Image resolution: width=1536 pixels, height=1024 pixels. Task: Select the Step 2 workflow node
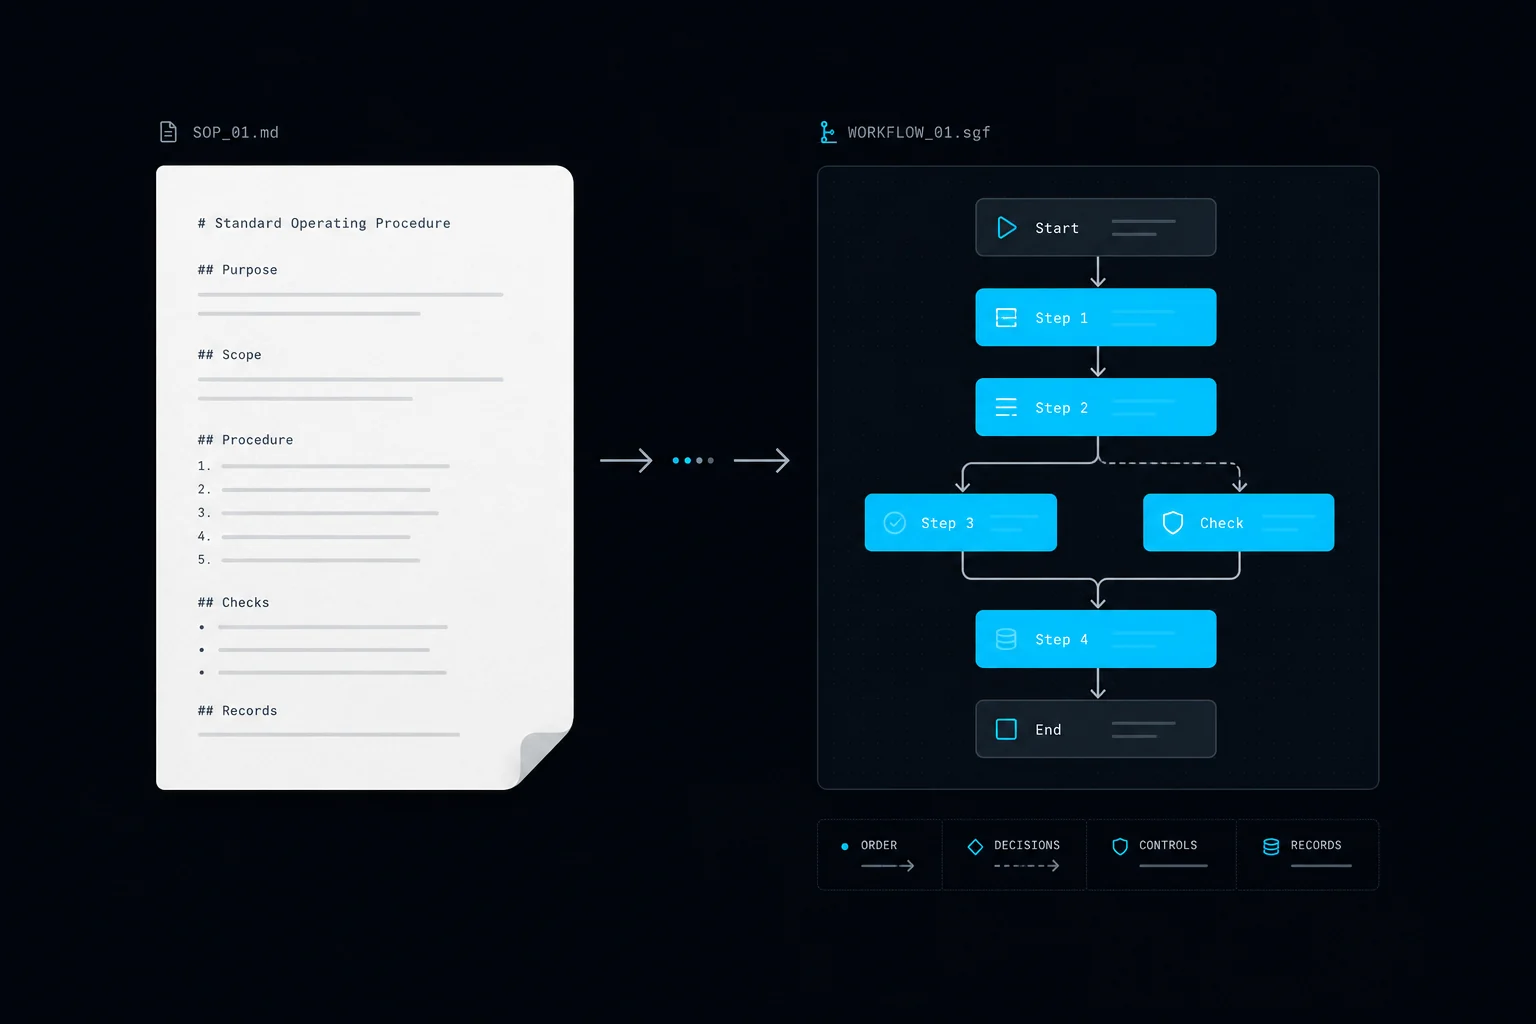point(1096,407)
